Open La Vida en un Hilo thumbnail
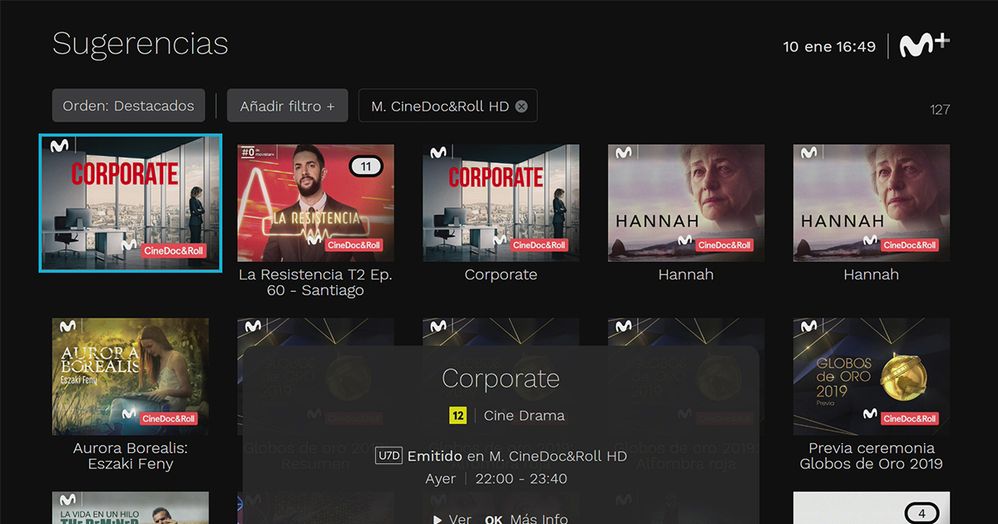 [x=130, y=507]
